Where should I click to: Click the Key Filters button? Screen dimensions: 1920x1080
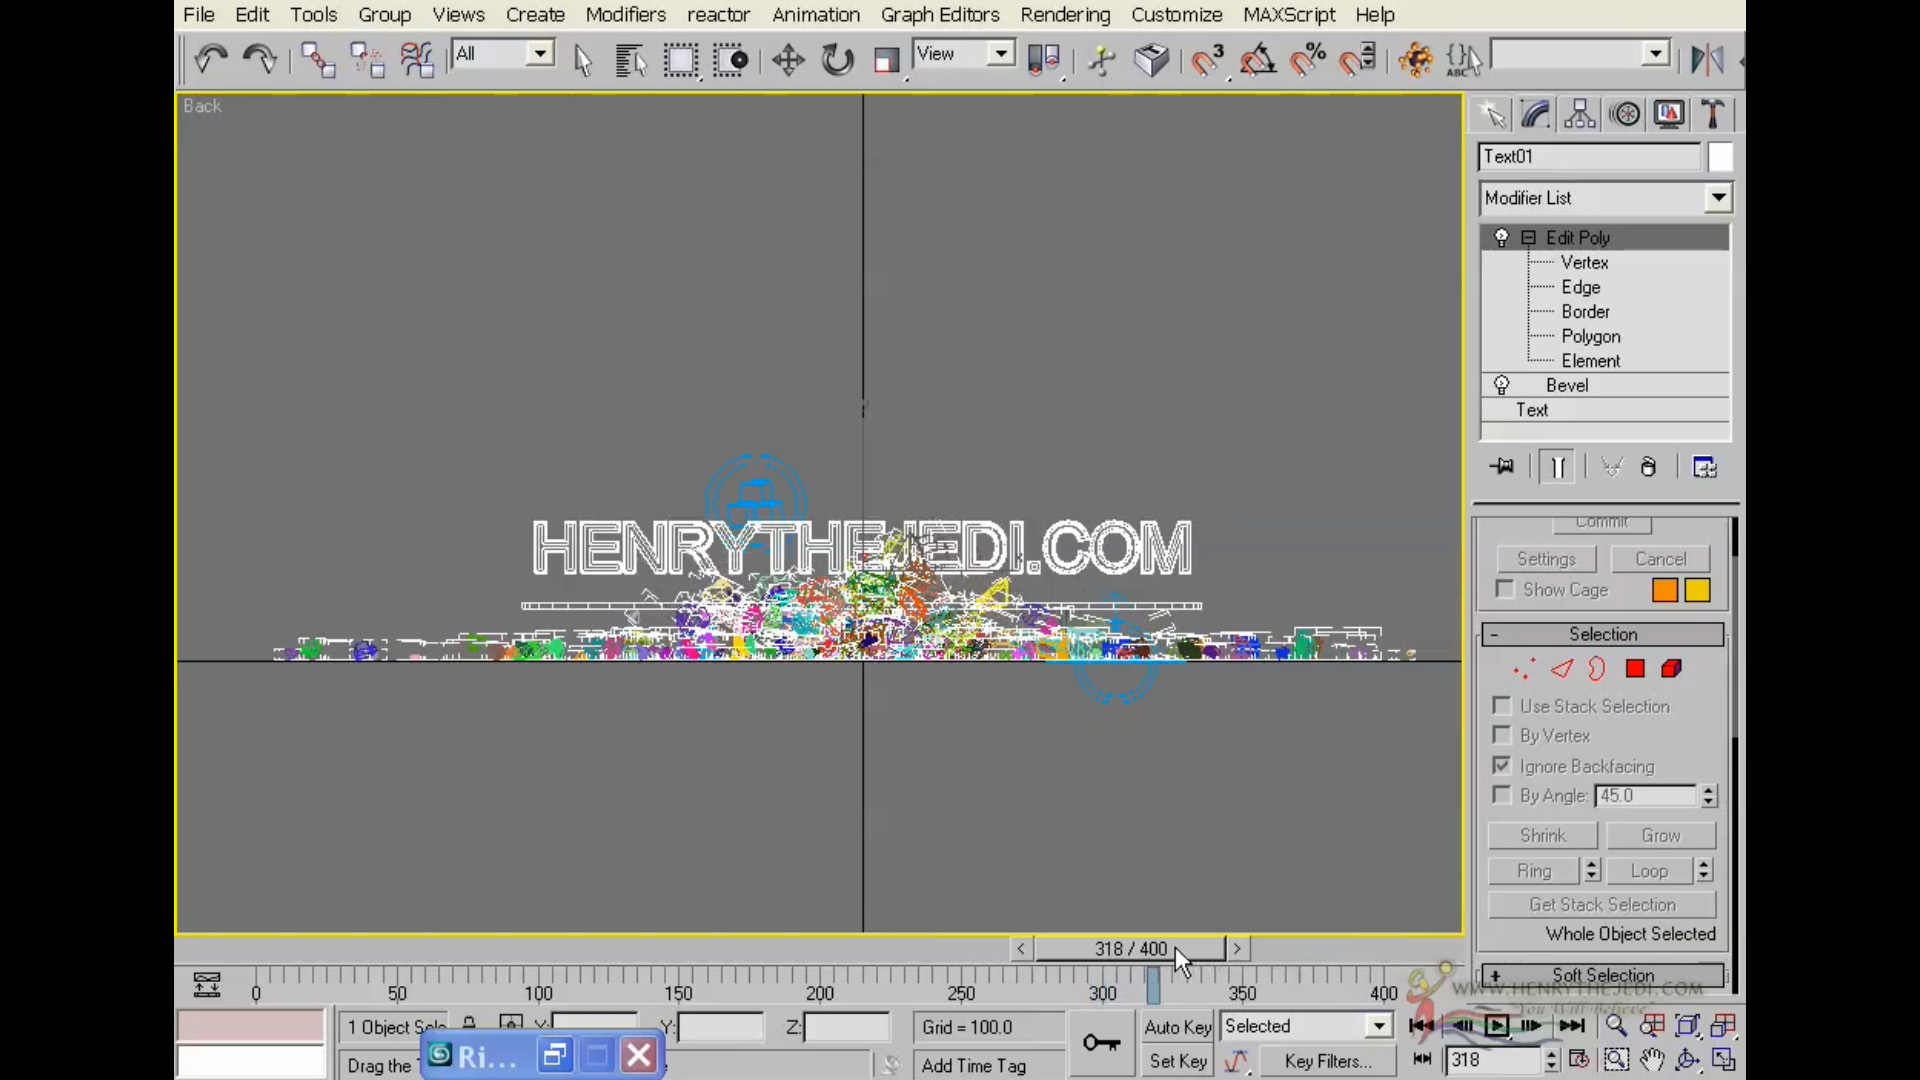pyautogui.click(x=1328, y=1061)
